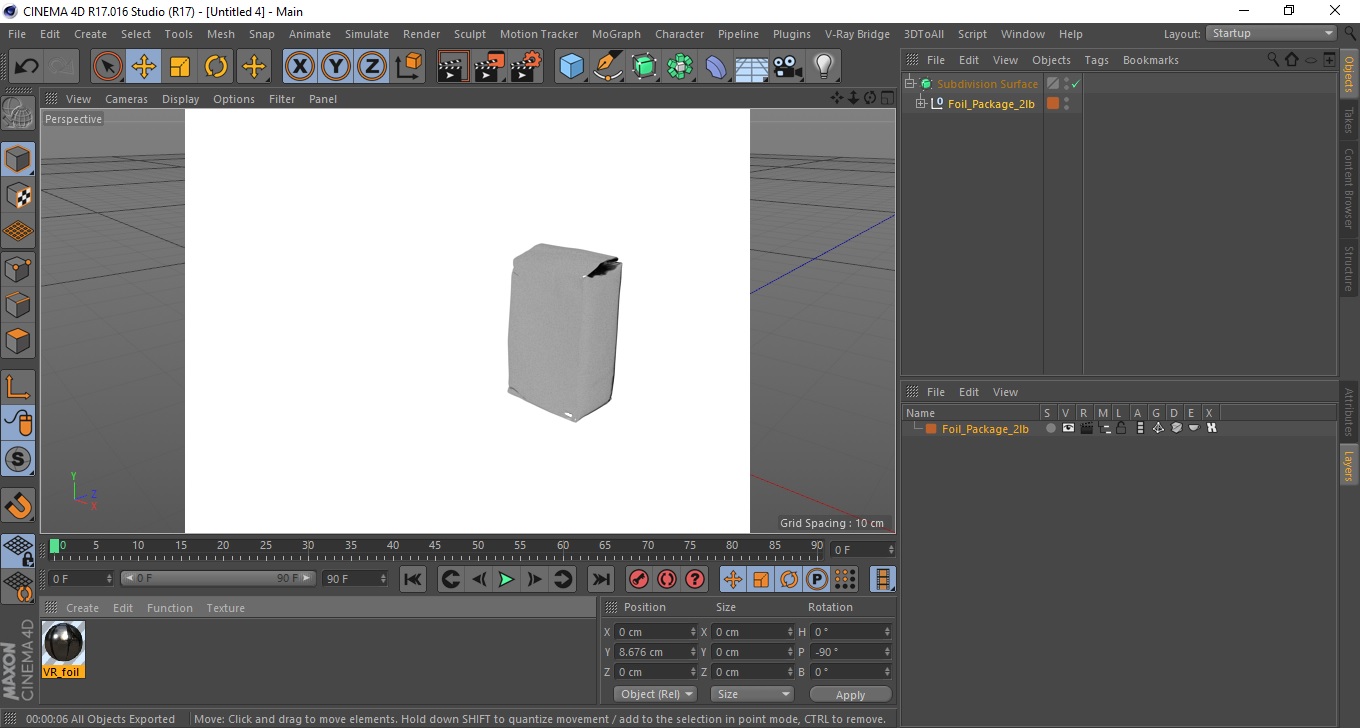
Task: Click timeline ruler at frame 45
Action: coord(436,546)
